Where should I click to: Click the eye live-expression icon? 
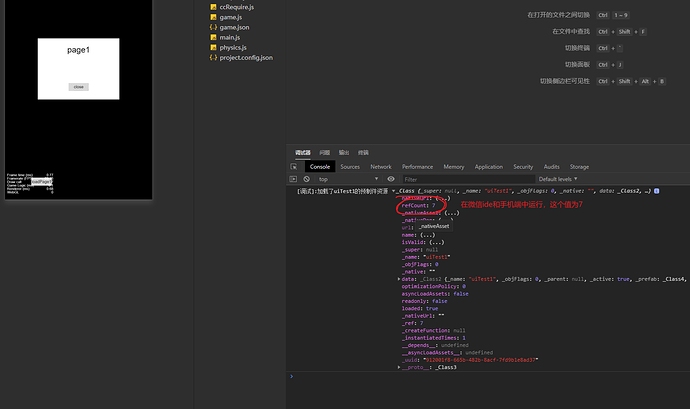(391, 179)
